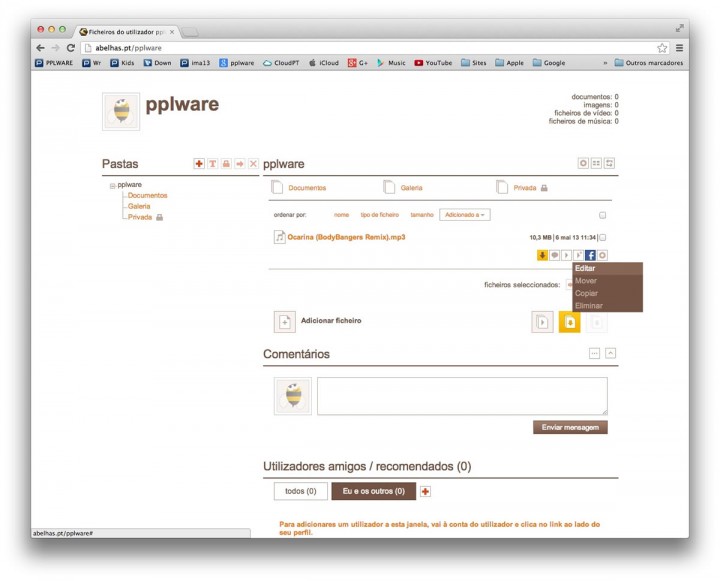Screen dimensions: 720x581
Task: Click the yellow download icon for Ocarina mp3
Action: click(x=542, y=255)
